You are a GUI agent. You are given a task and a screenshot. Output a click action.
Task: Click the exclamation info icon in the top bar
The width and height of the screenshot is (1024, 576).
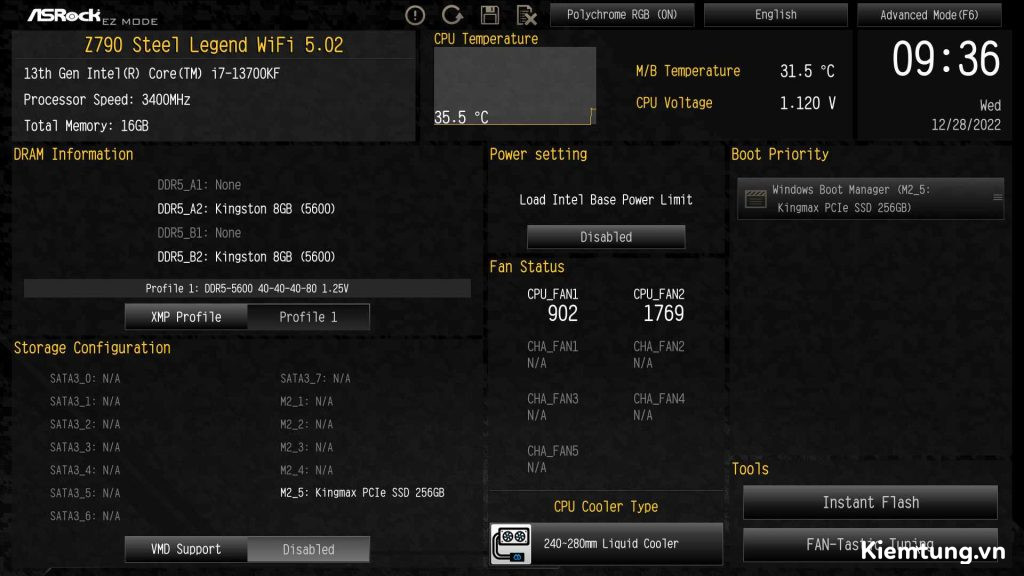pos(415,15)
